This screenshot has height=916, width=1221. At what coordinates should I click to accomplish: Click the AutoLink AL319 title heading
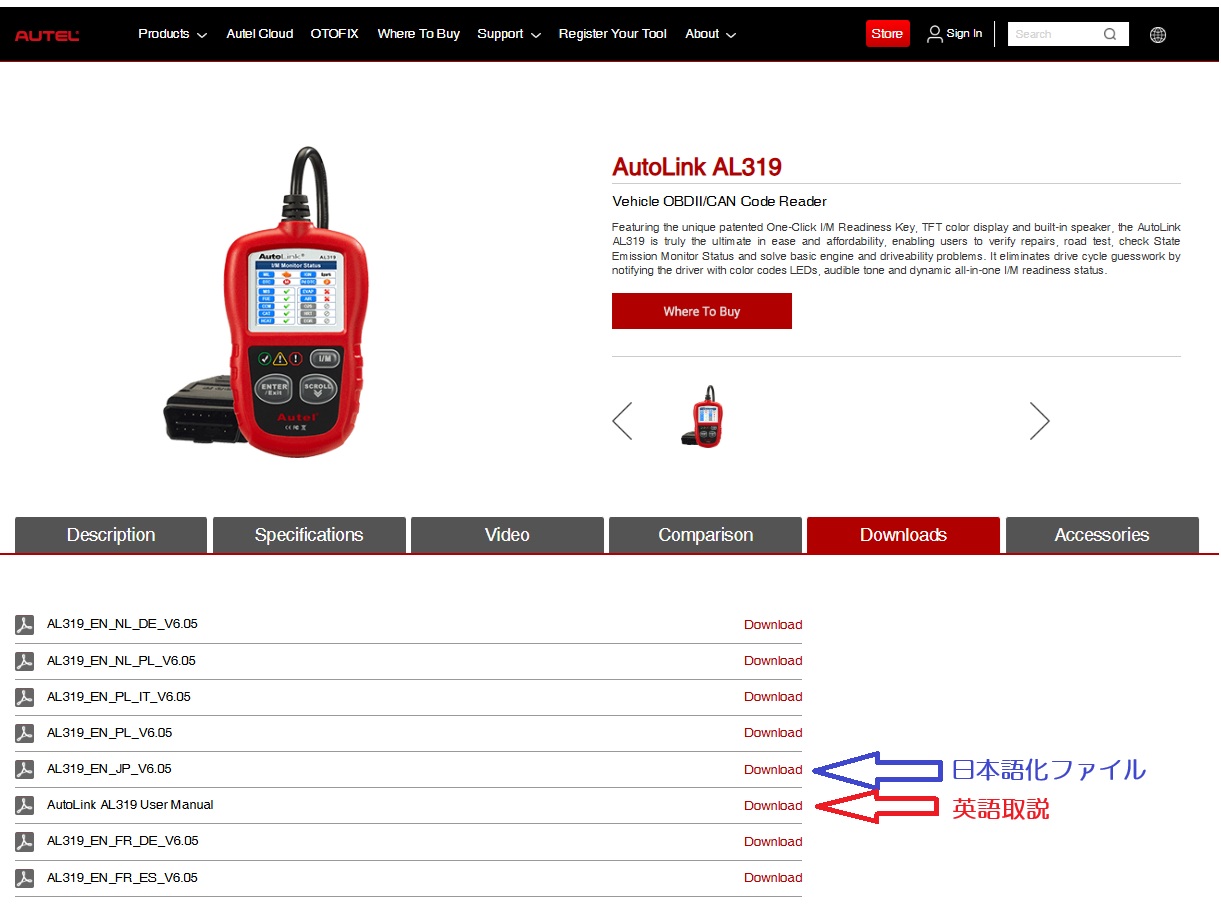[x=697, y=167]
